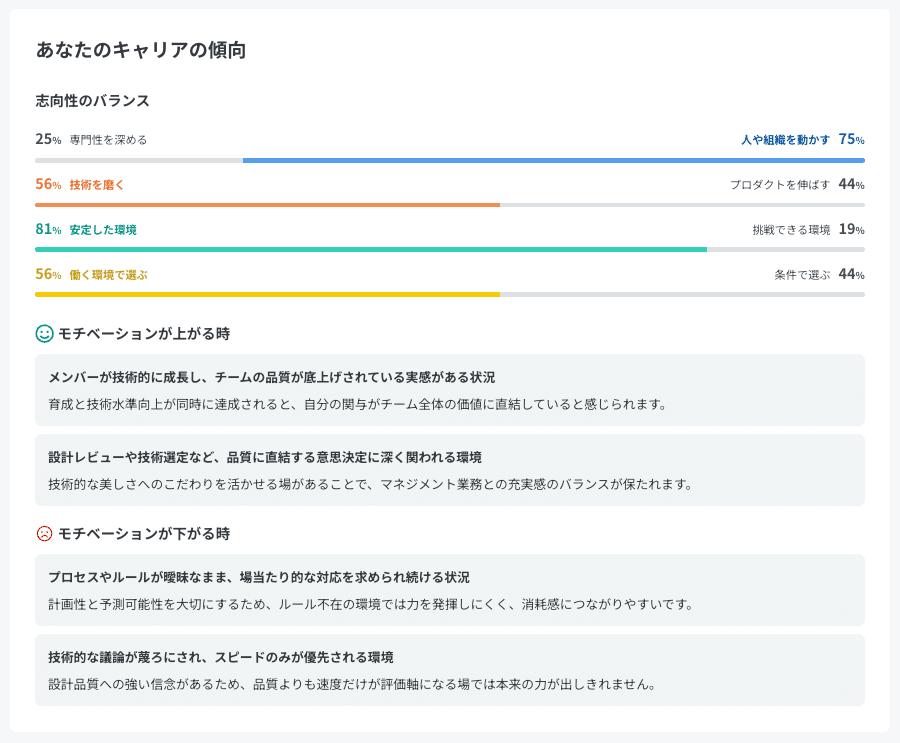Click the 条件で選ぶ label

click(x=802, y=275)
